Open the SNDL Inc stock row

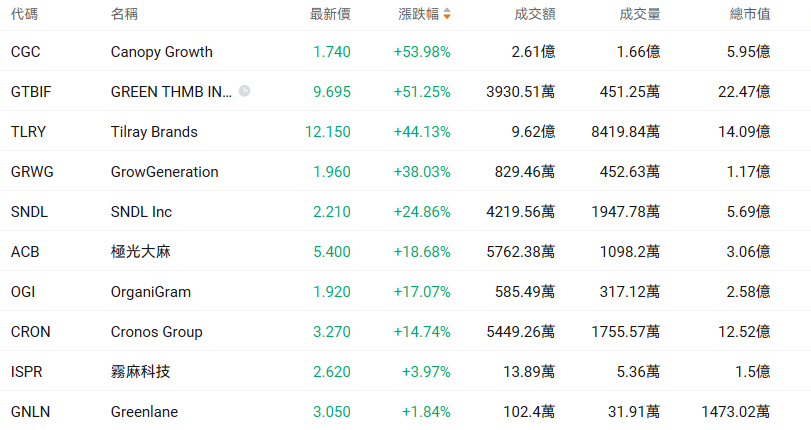[x=141, y=211]
